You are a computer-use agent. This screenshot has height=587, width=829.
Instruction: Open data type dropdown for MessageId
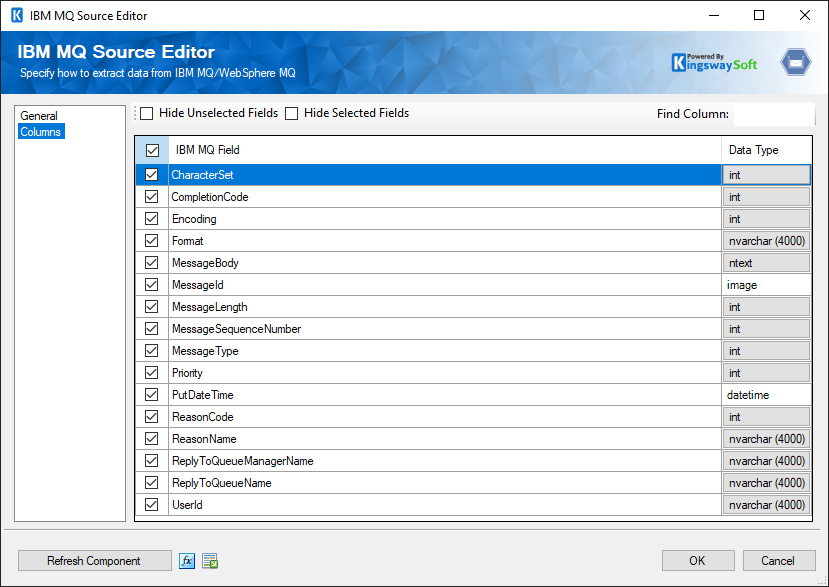tap(766, 285)
